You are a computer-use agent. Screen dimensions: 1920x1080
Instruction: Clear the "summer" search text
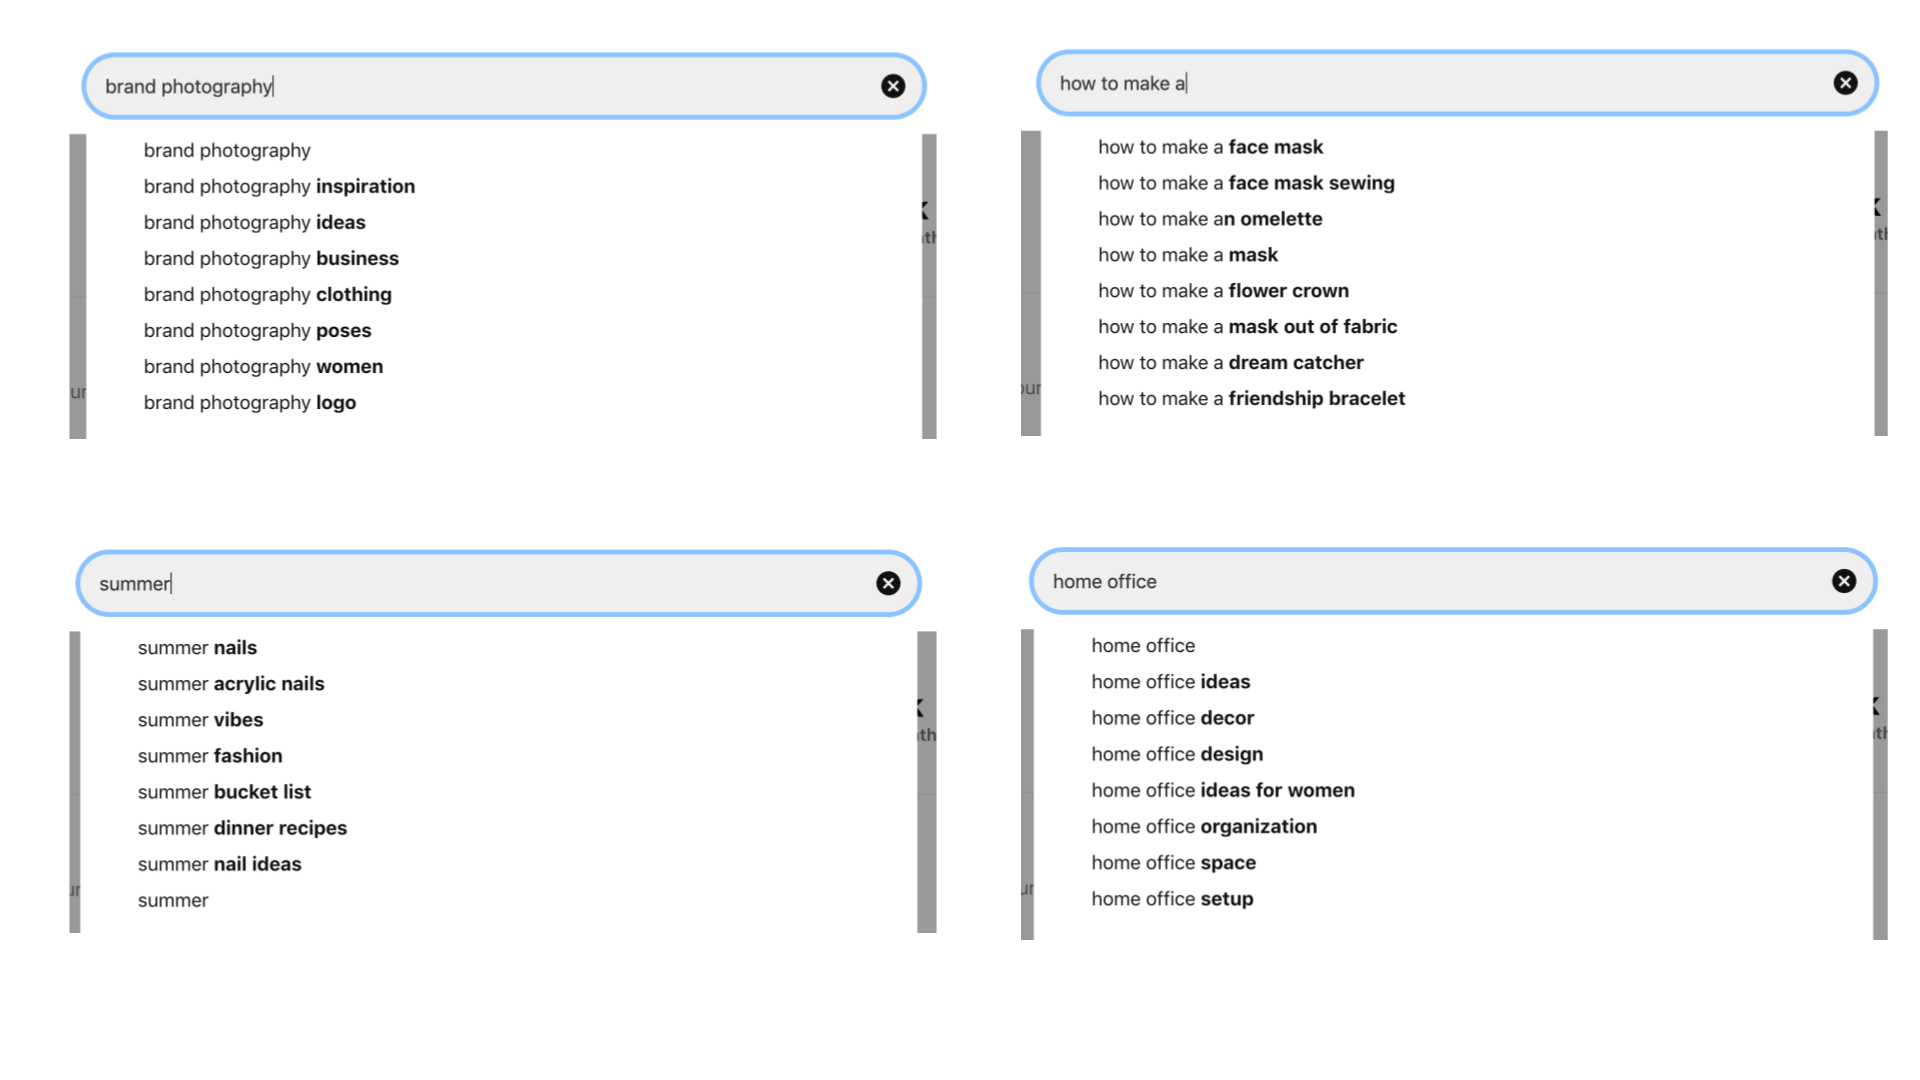[888, 583]
